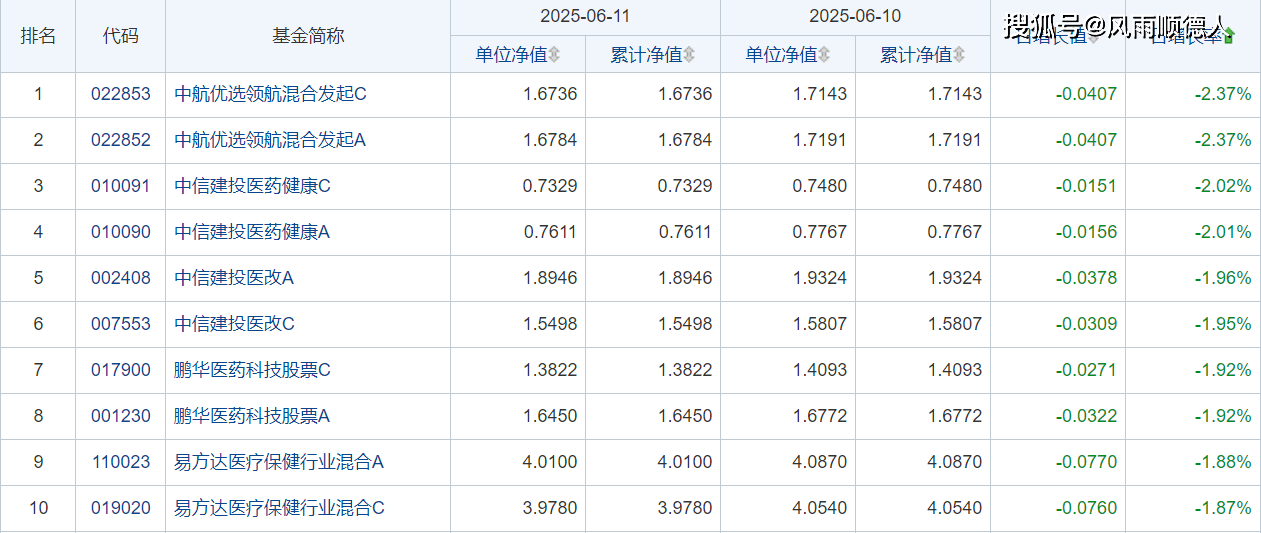Open fund code 019020

pyautogui.click(x=121, y=508)
